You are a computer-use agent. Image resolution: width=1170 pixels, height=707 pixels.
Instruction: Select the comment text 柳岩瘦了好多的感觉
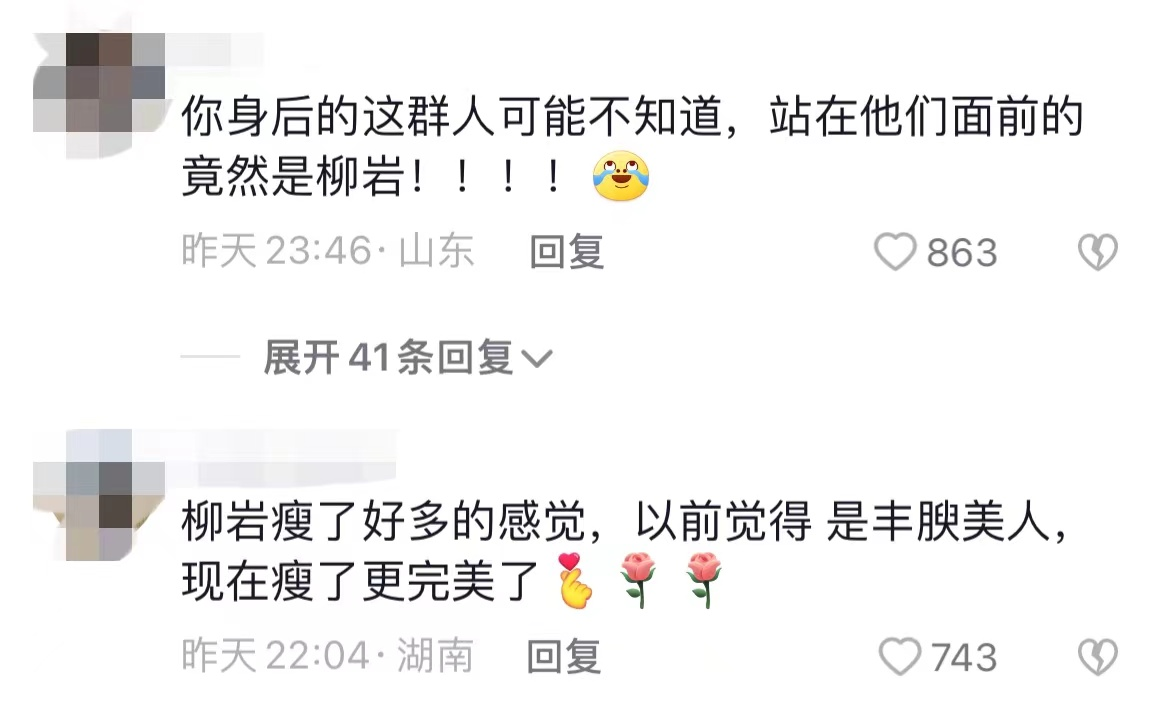point(383,521)
